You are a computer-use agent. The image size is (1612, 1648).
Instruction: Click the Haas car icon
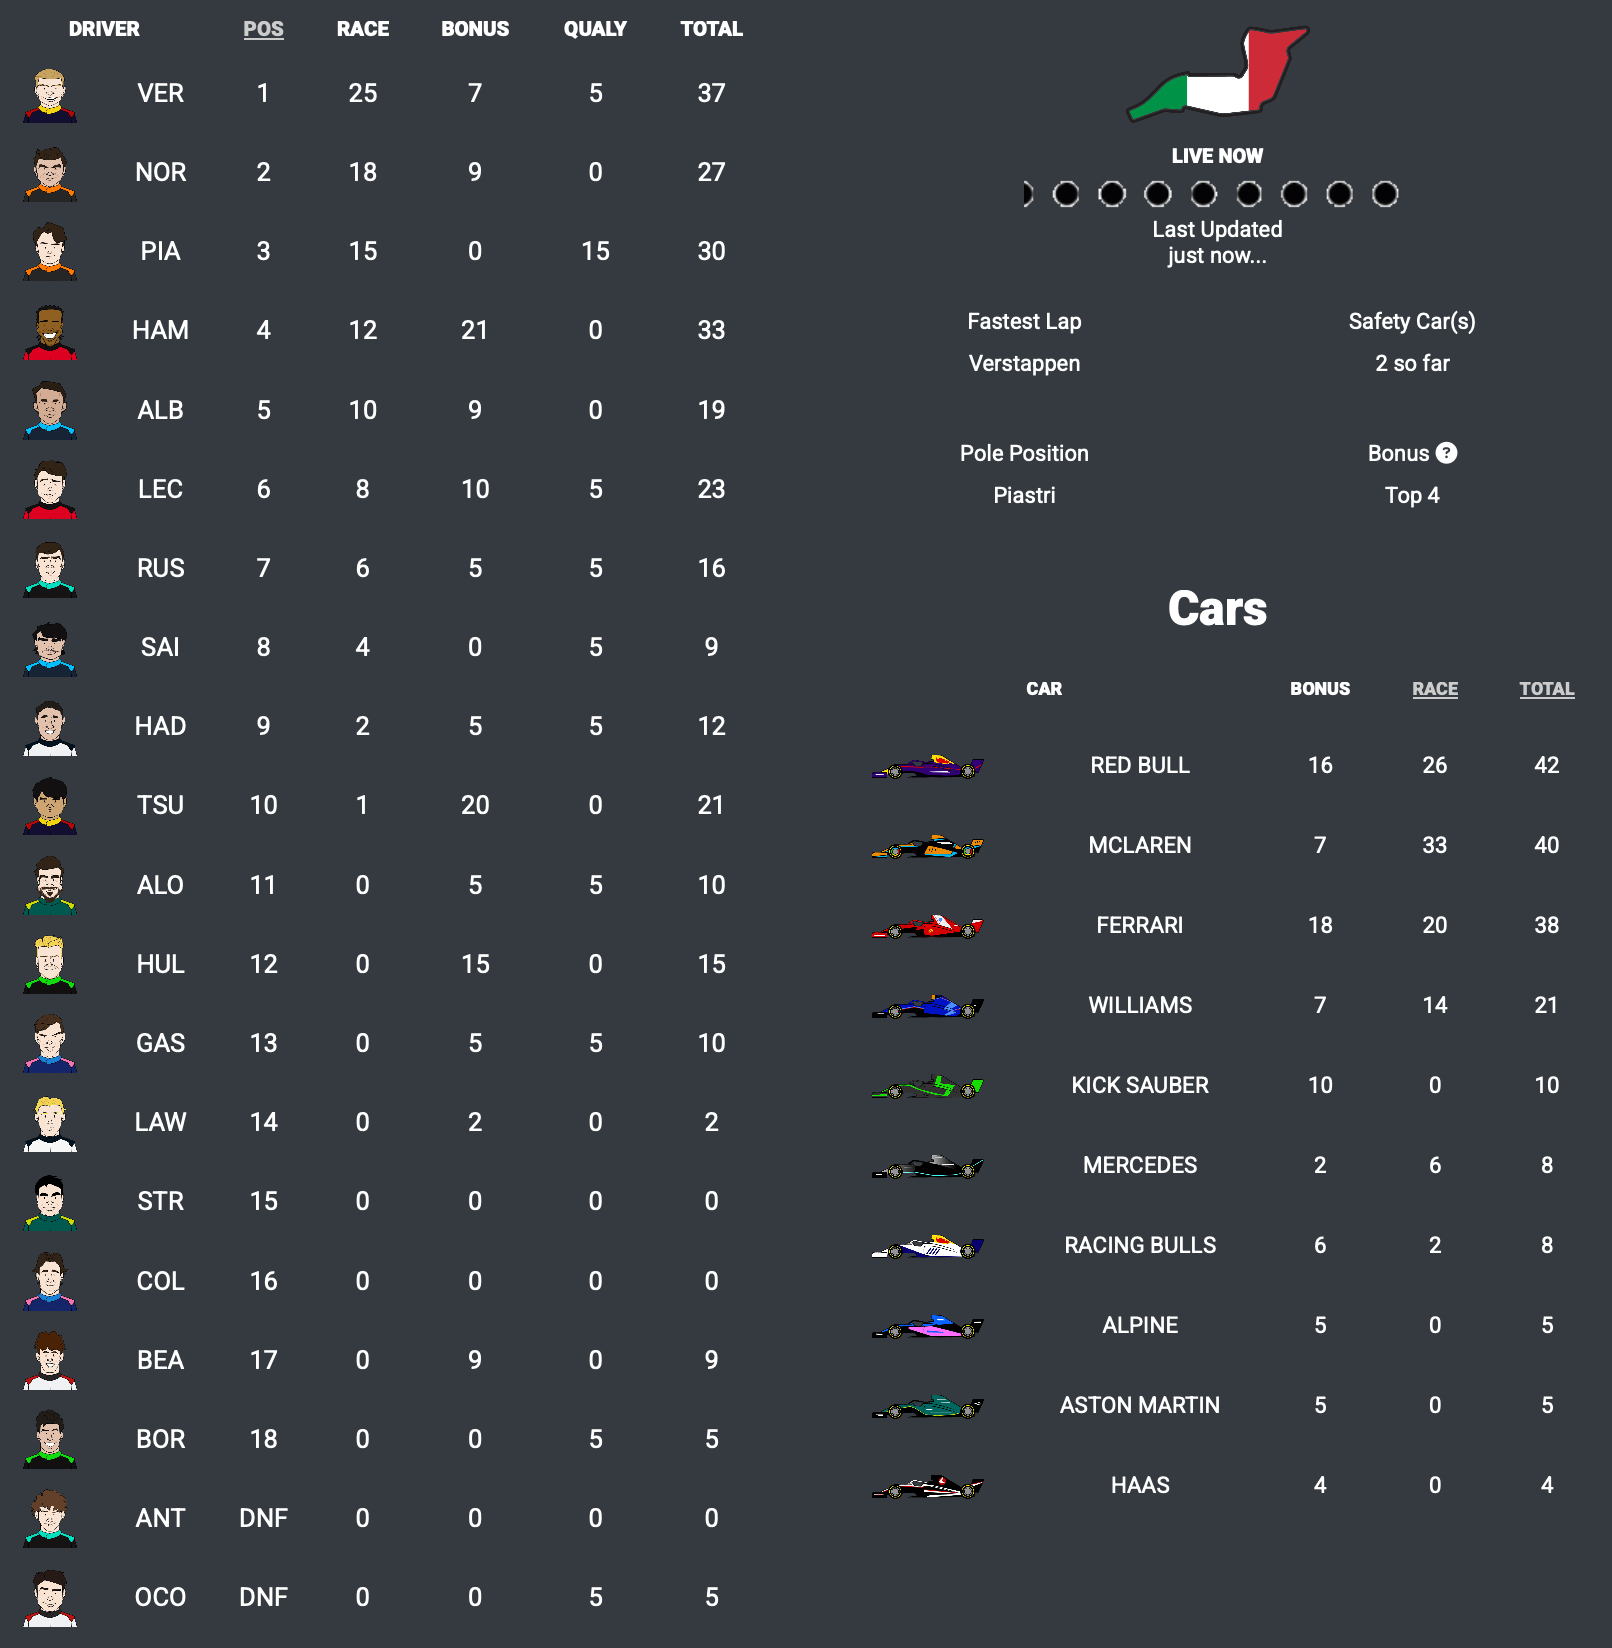pos(927,1487)
